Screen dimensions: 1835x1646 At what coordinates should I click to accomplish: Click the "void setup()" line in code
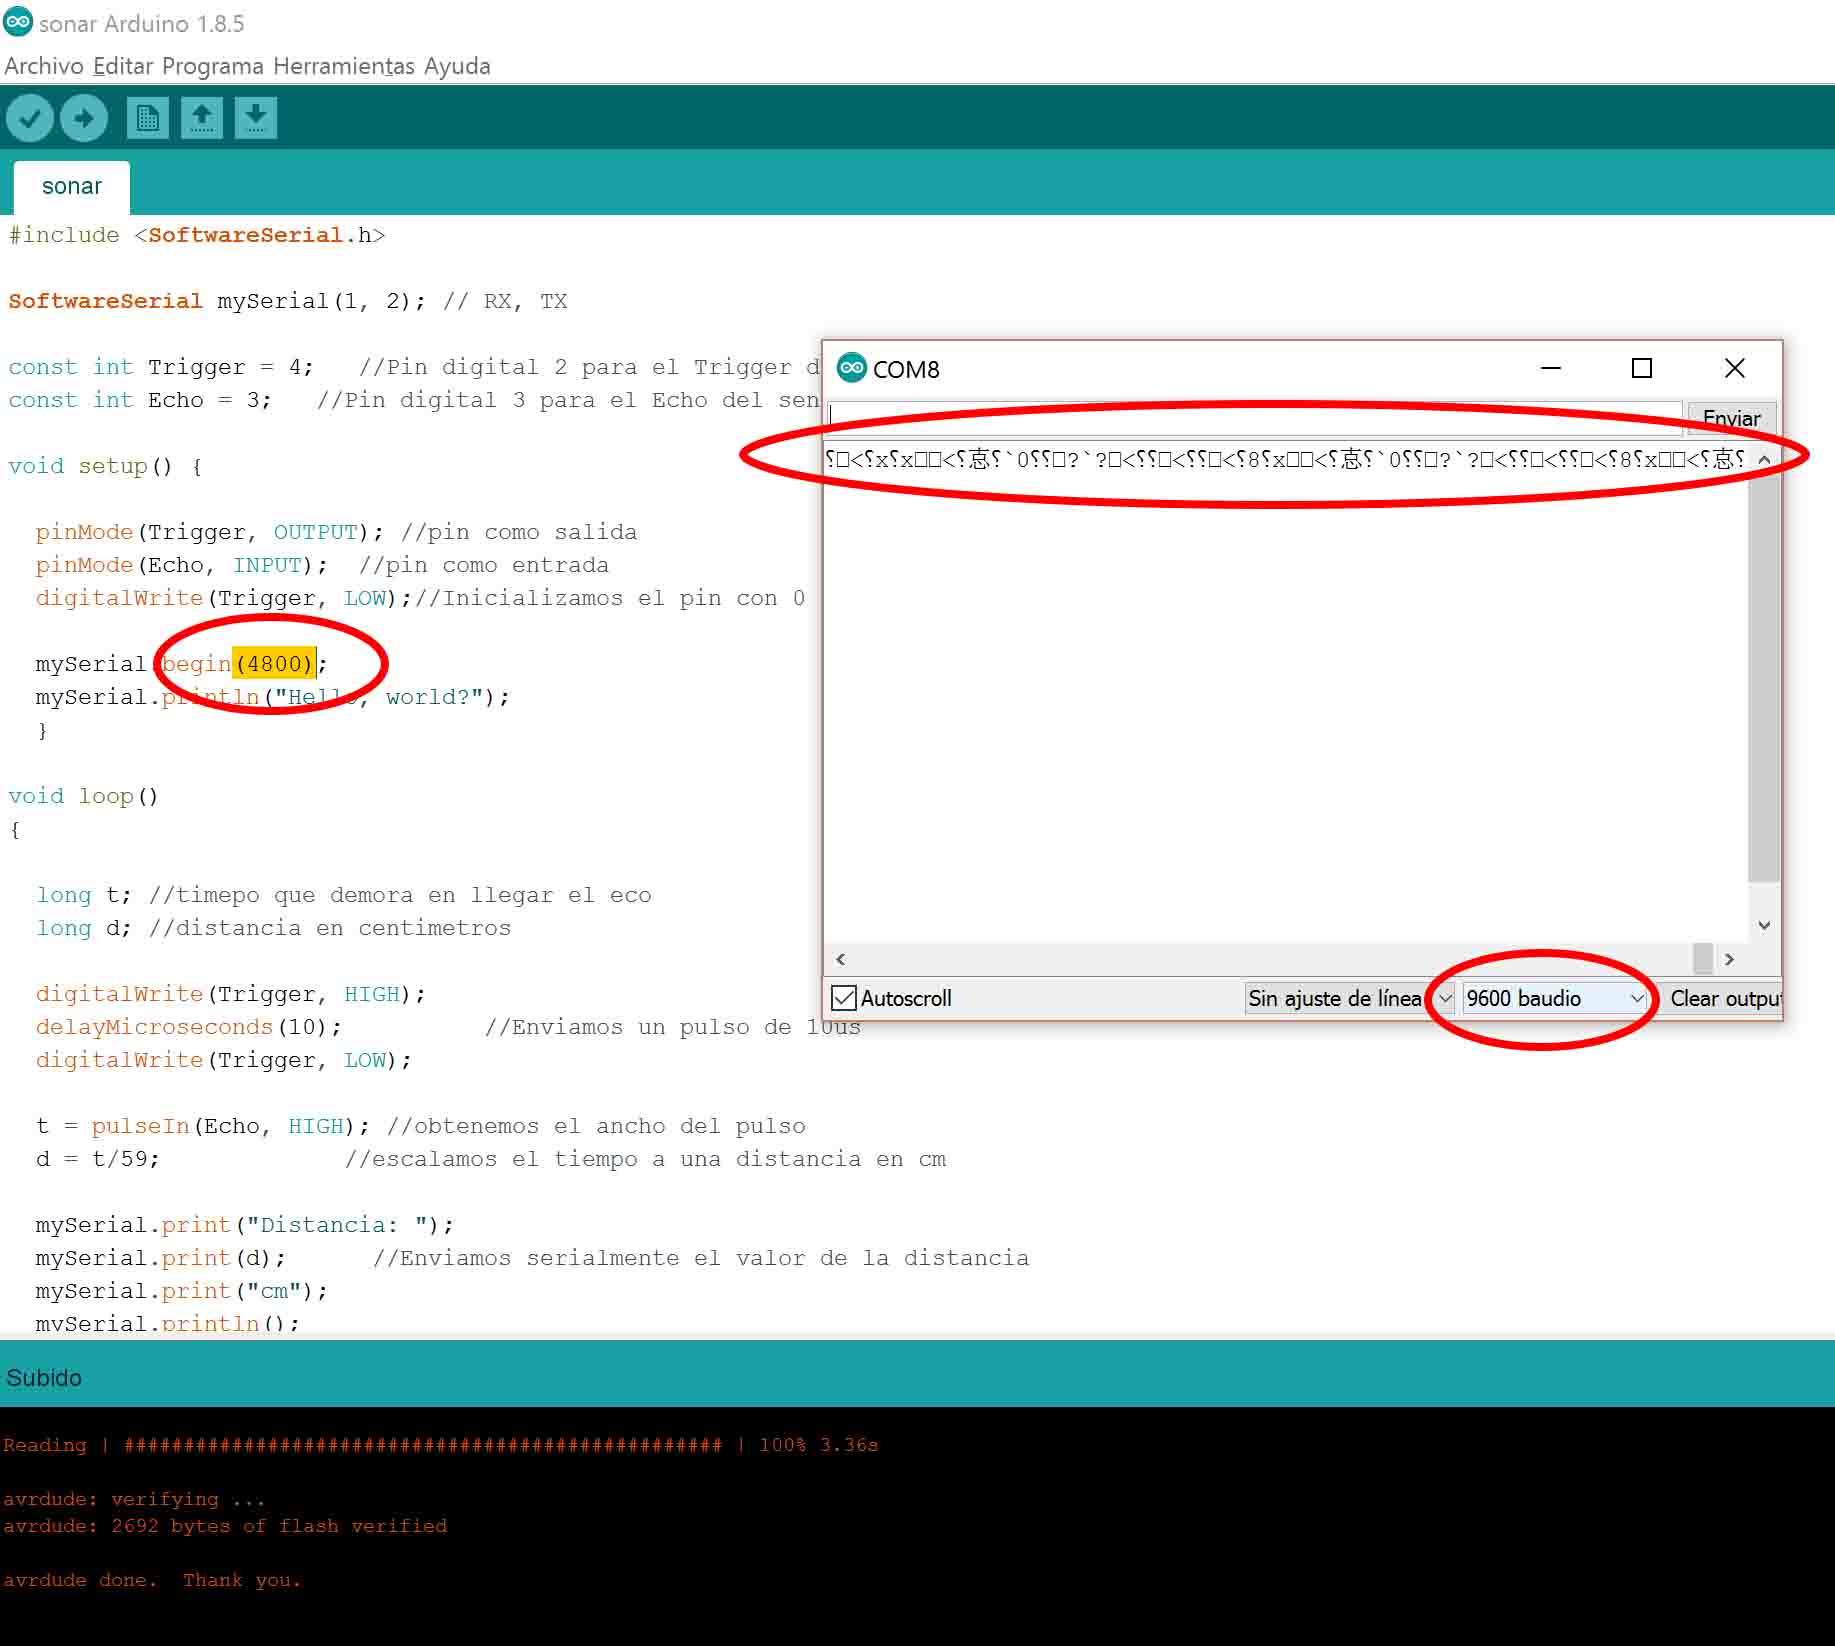105,466
